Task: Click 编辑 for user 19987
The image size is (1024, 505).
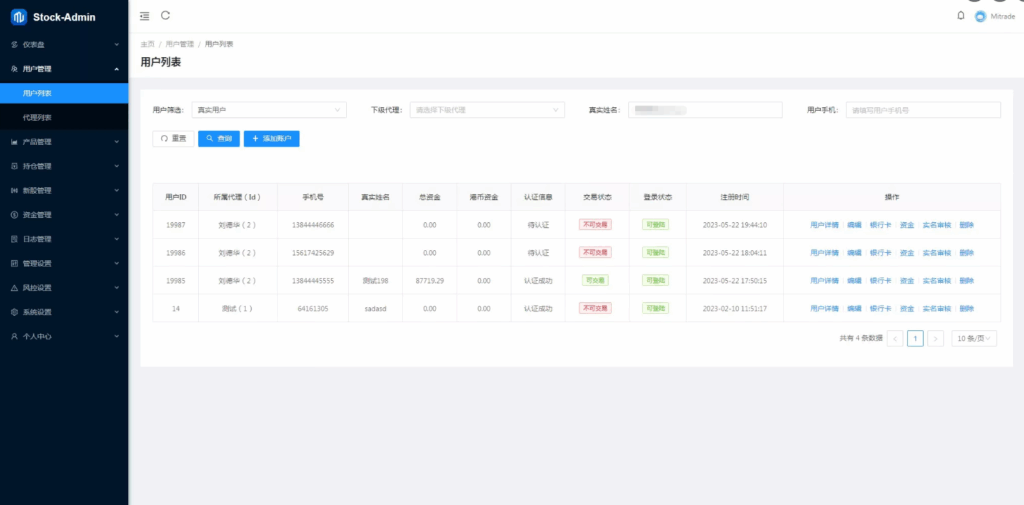Action: [854, 225]
